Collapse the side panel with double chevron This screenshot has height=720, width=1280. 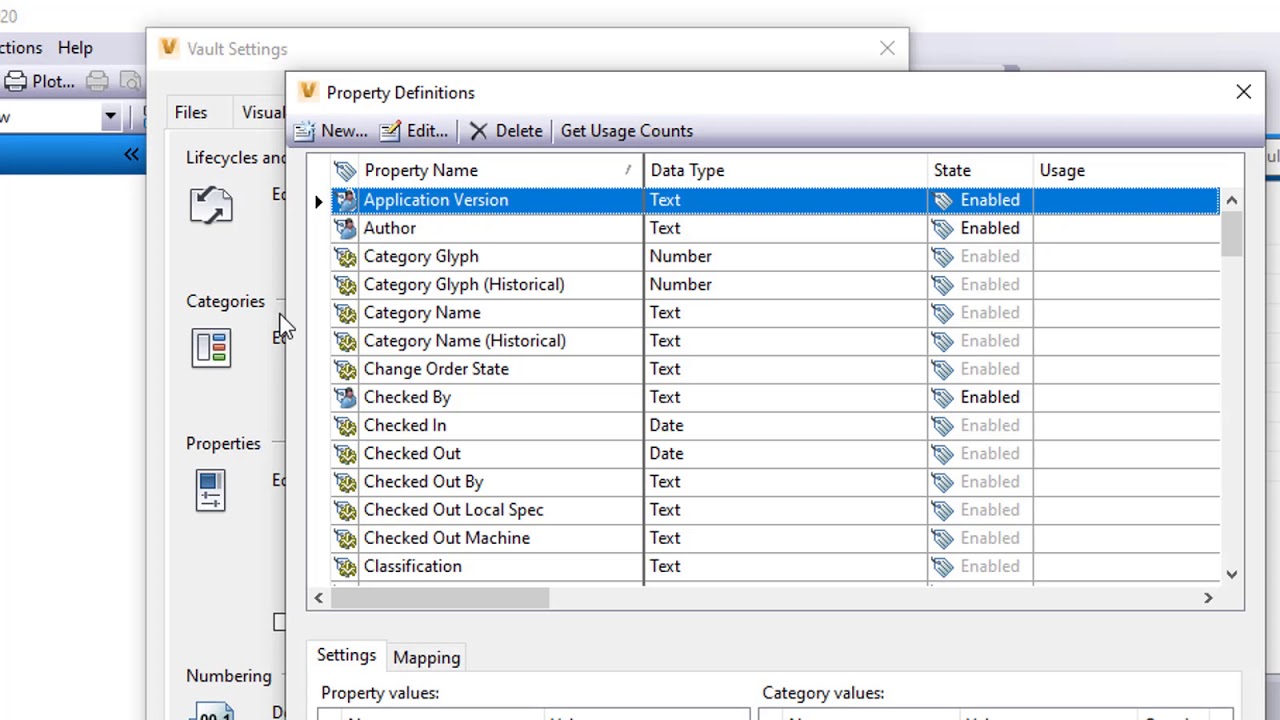pyautogui.click(x=132, y=154)
